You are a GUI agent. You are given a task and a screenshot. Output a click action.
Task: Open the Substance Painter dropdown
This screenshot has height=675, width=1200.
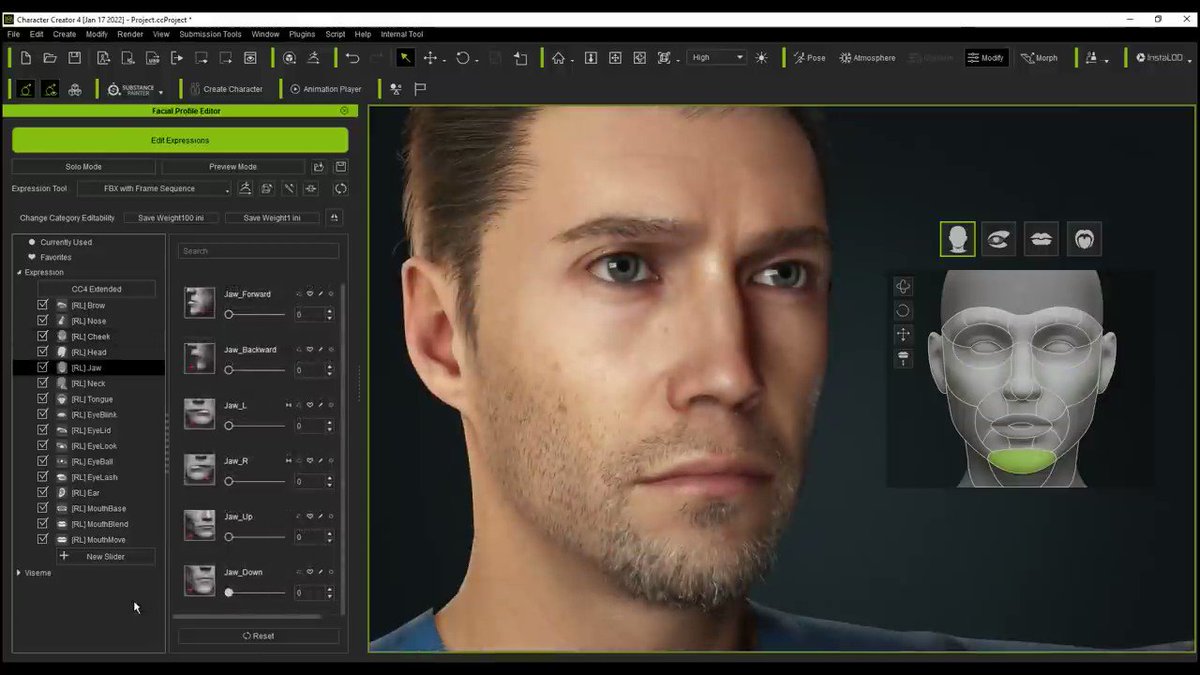pos(161,93)
